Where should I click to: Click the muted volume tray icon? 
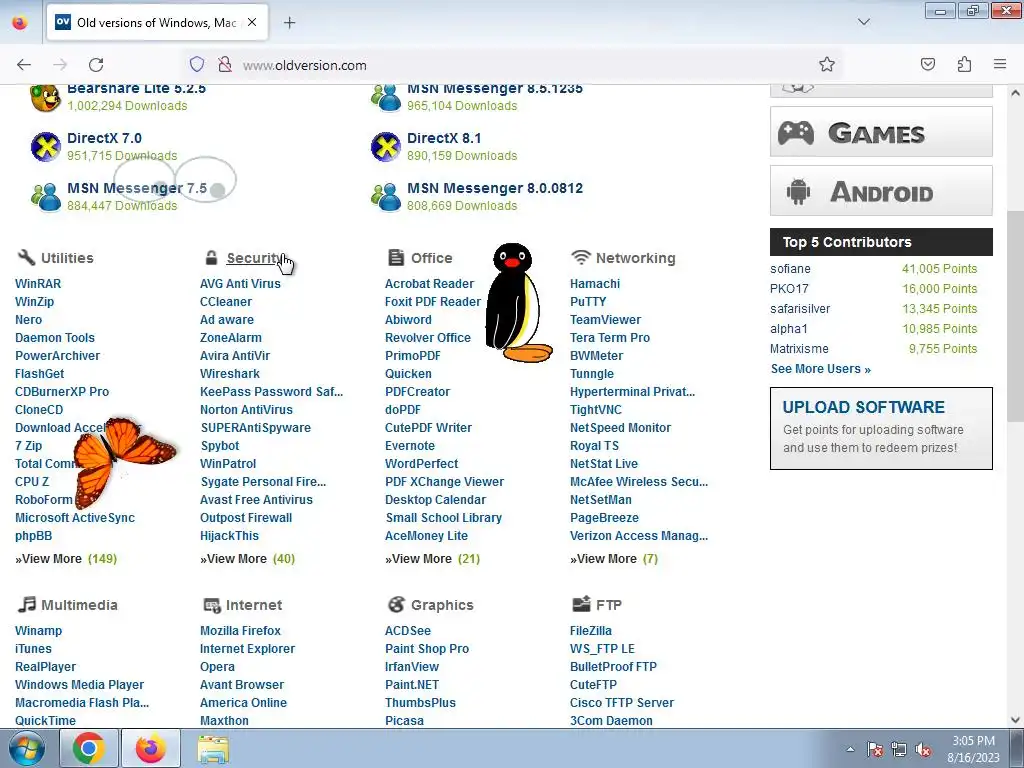923,750
